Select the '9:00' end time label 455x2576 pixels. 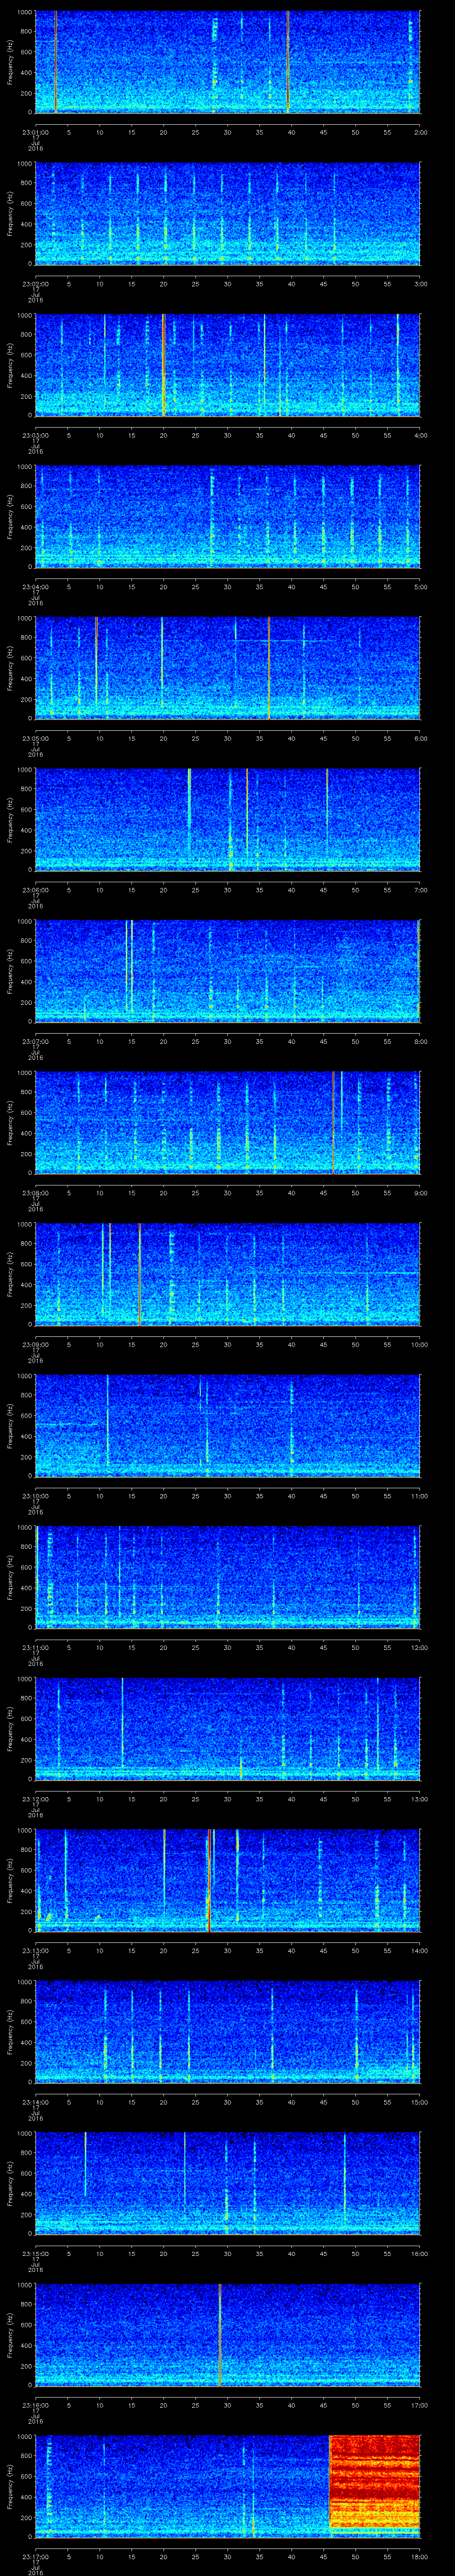click(420, 1192)
